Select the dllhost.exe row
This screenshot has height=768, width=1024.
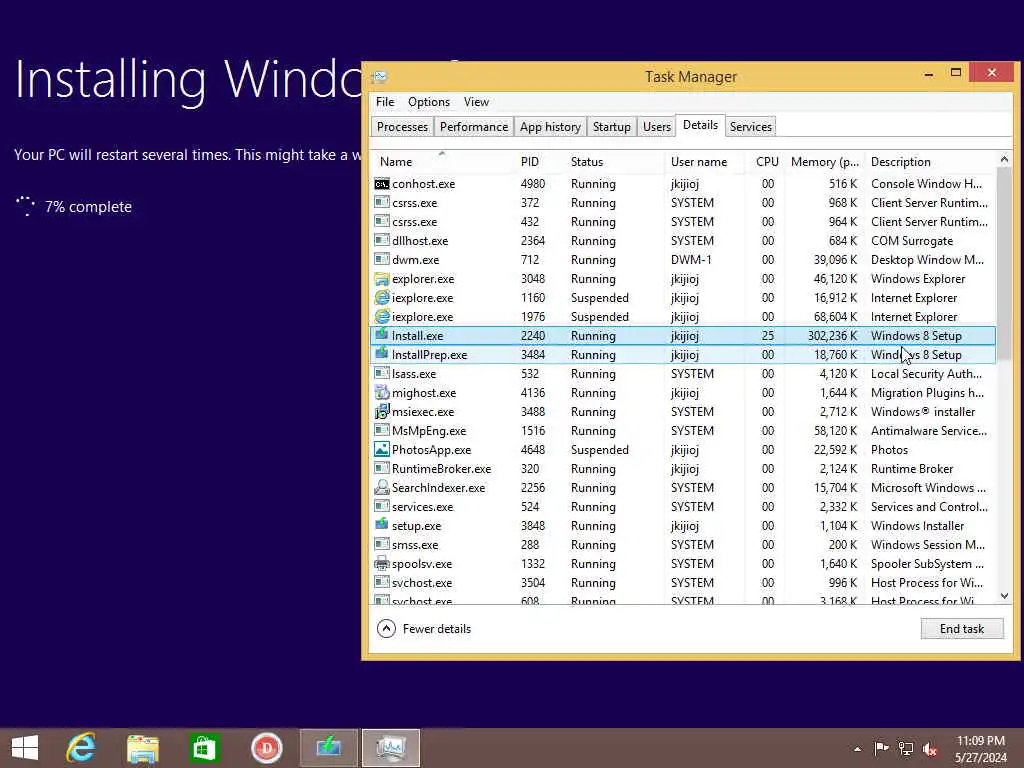[683, 241]
